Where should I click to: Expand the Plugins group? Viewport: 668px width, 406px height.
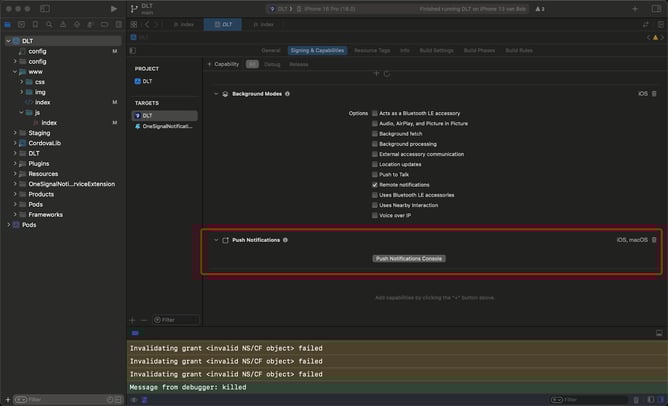pos(15,164)
